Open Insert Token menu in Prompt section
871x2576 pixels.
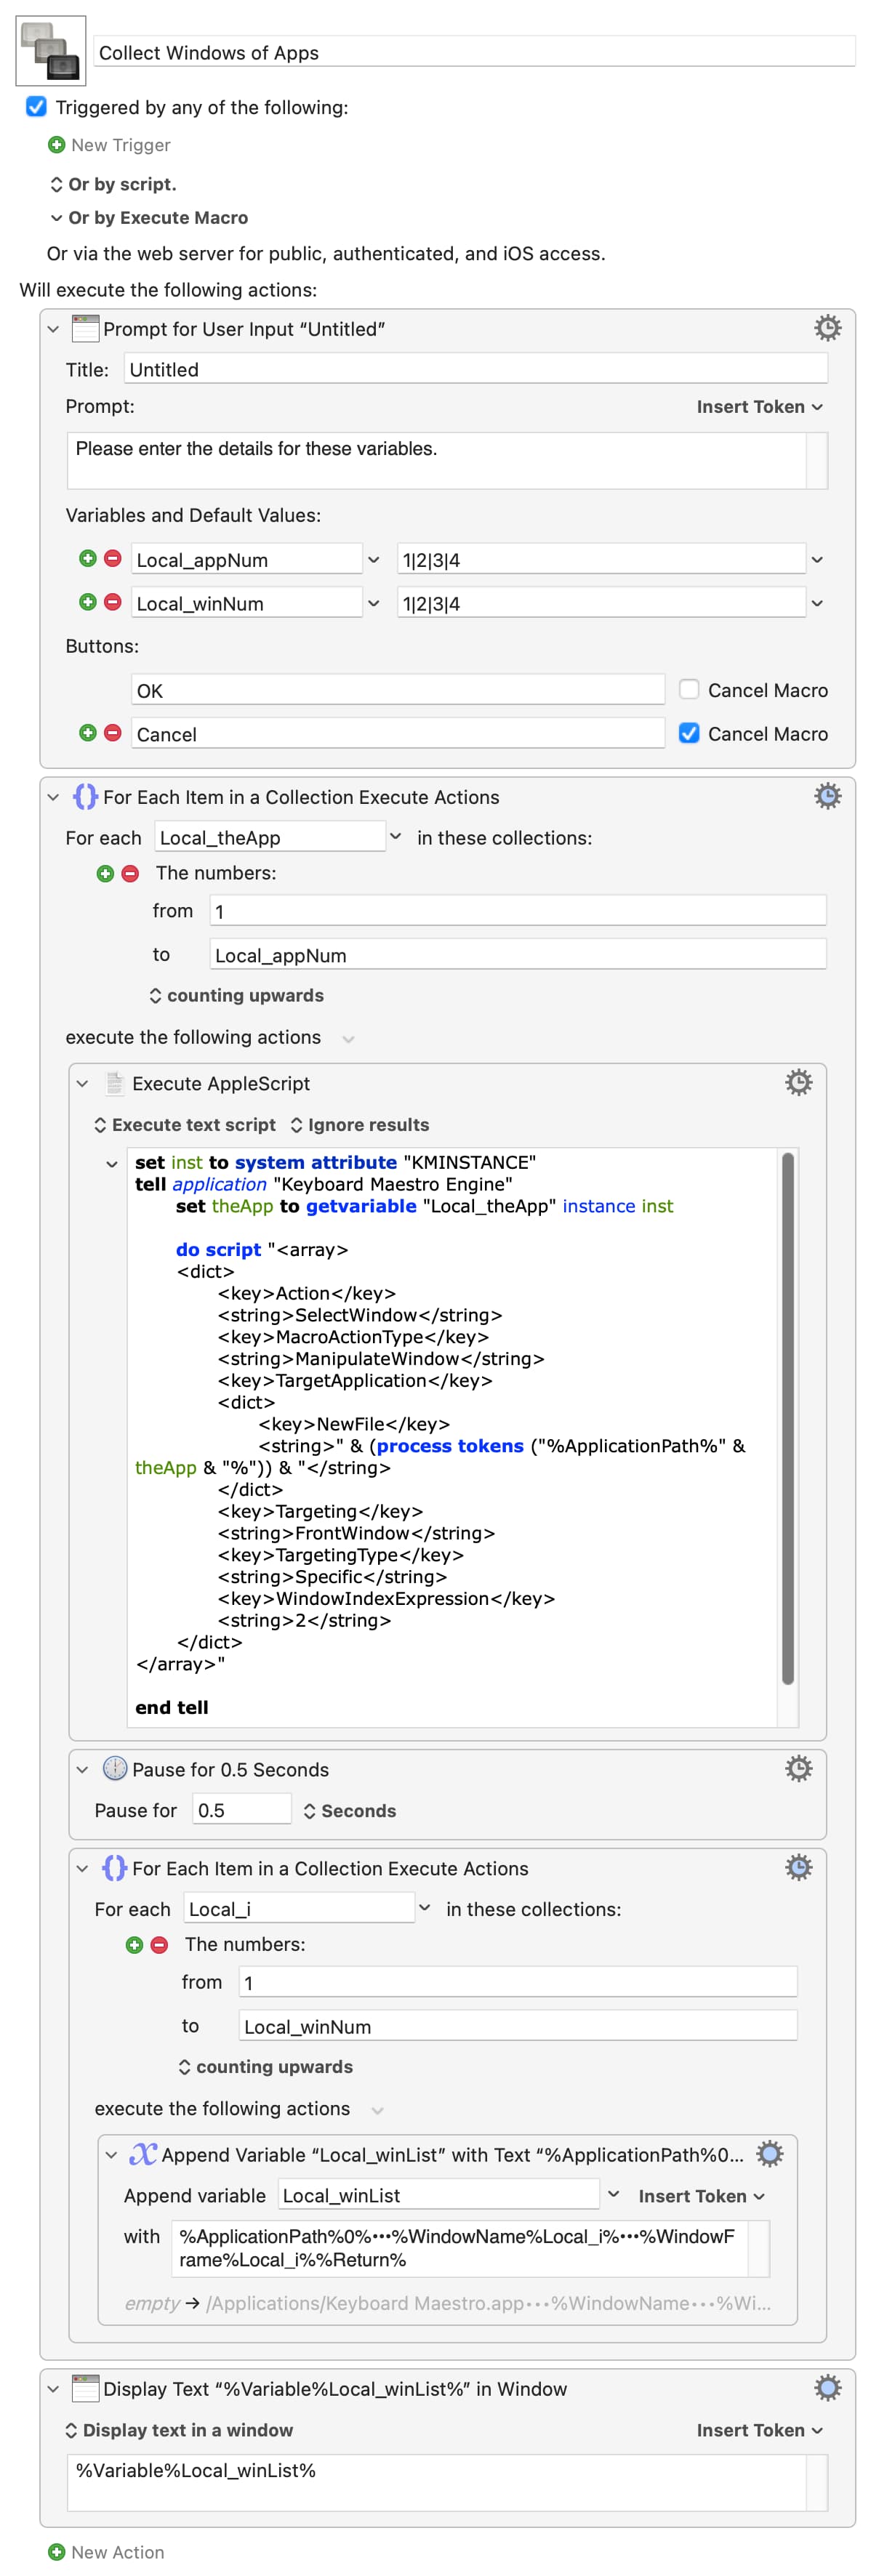(759, 407)
